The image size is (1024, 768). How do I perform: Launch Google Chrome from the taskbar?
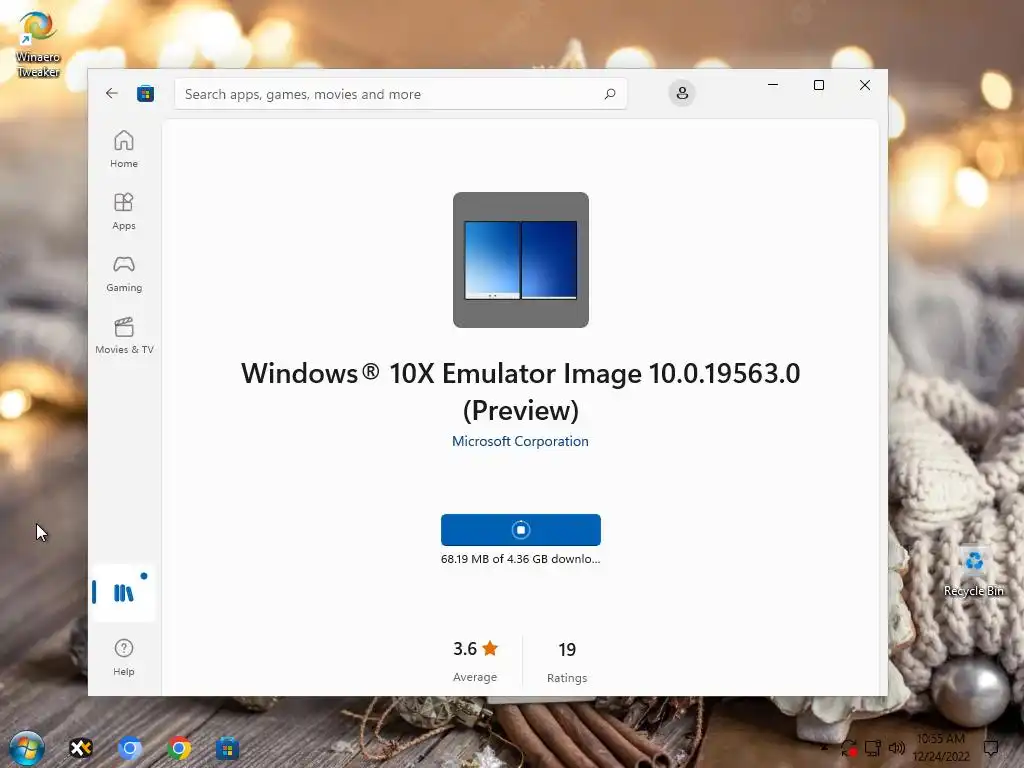click(x=179, y=748)
